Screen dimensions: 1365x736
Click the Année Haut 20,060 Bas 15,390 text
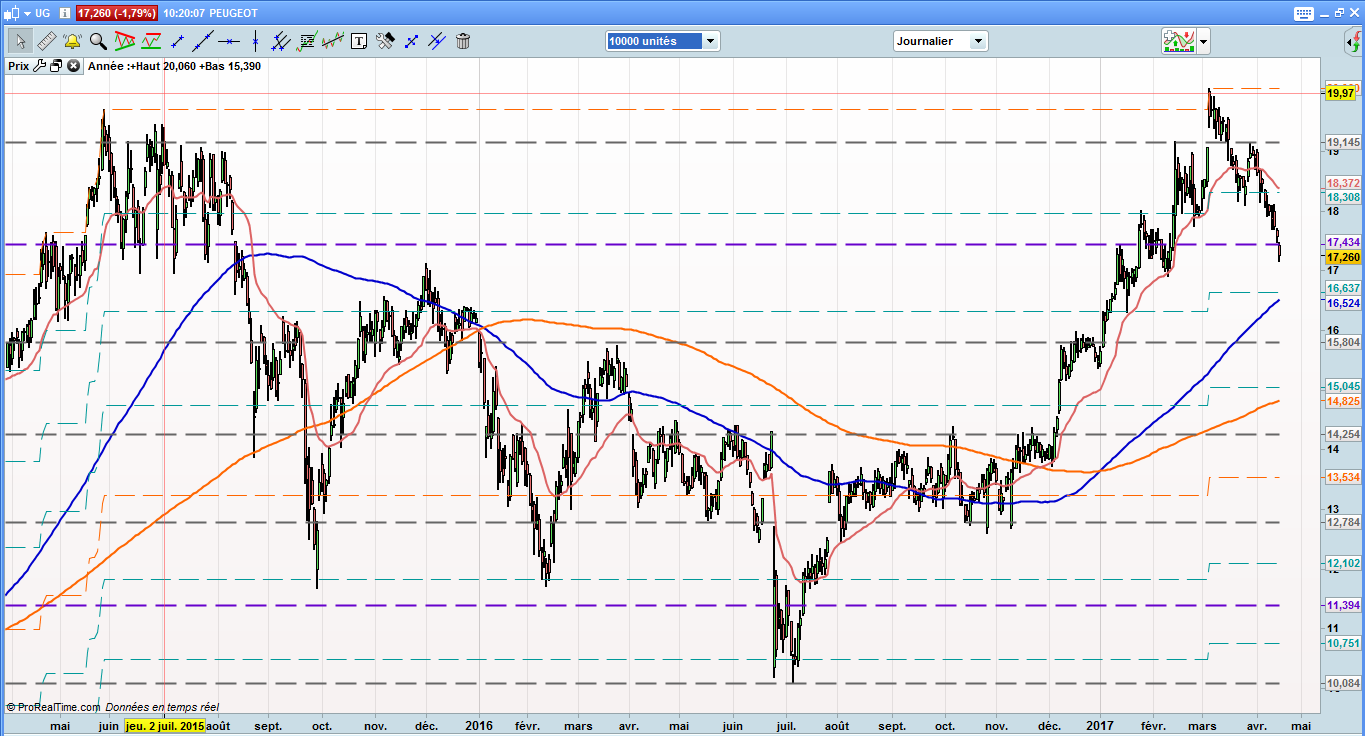(x=175, y=66)
